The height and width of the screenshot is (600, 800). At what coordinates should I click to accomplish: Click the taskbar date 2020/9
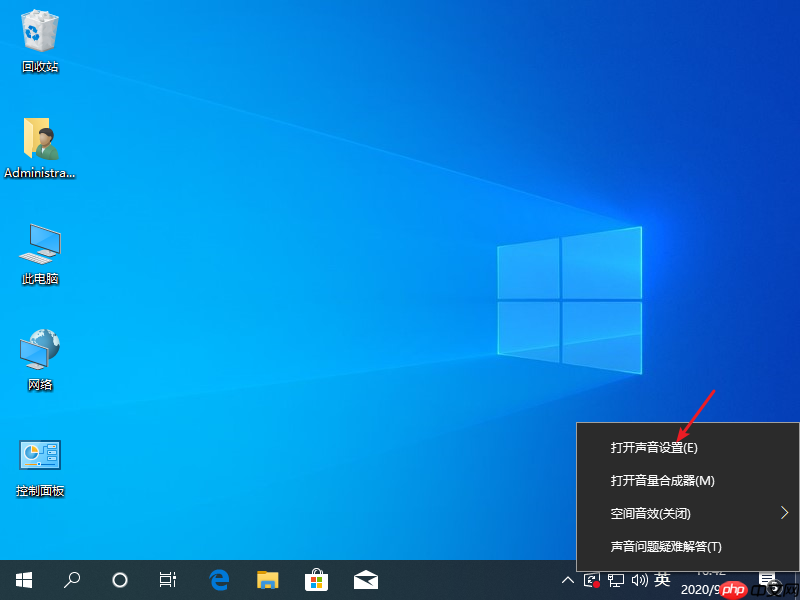tap(700, 590)
